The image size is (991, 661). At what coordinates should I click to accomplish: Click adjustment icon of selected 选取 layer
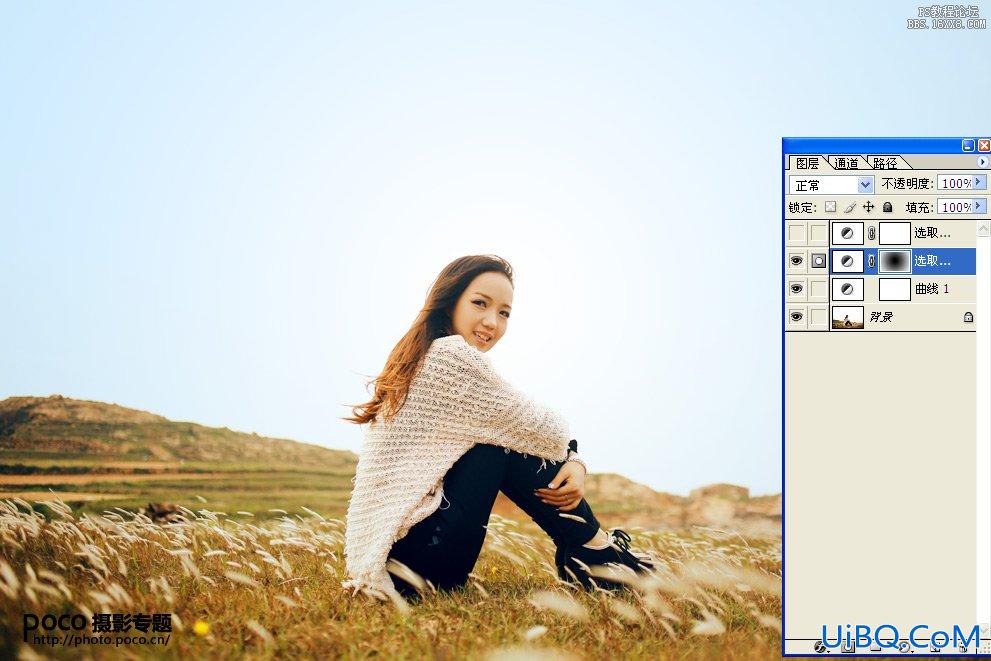click(x=848, y=261)
